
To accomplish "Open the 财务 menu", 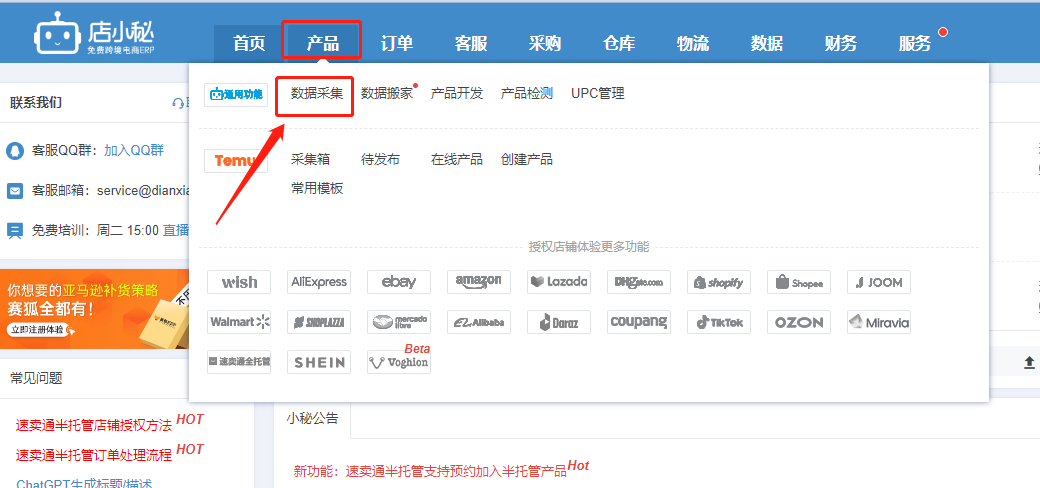I will click(841, 44).
